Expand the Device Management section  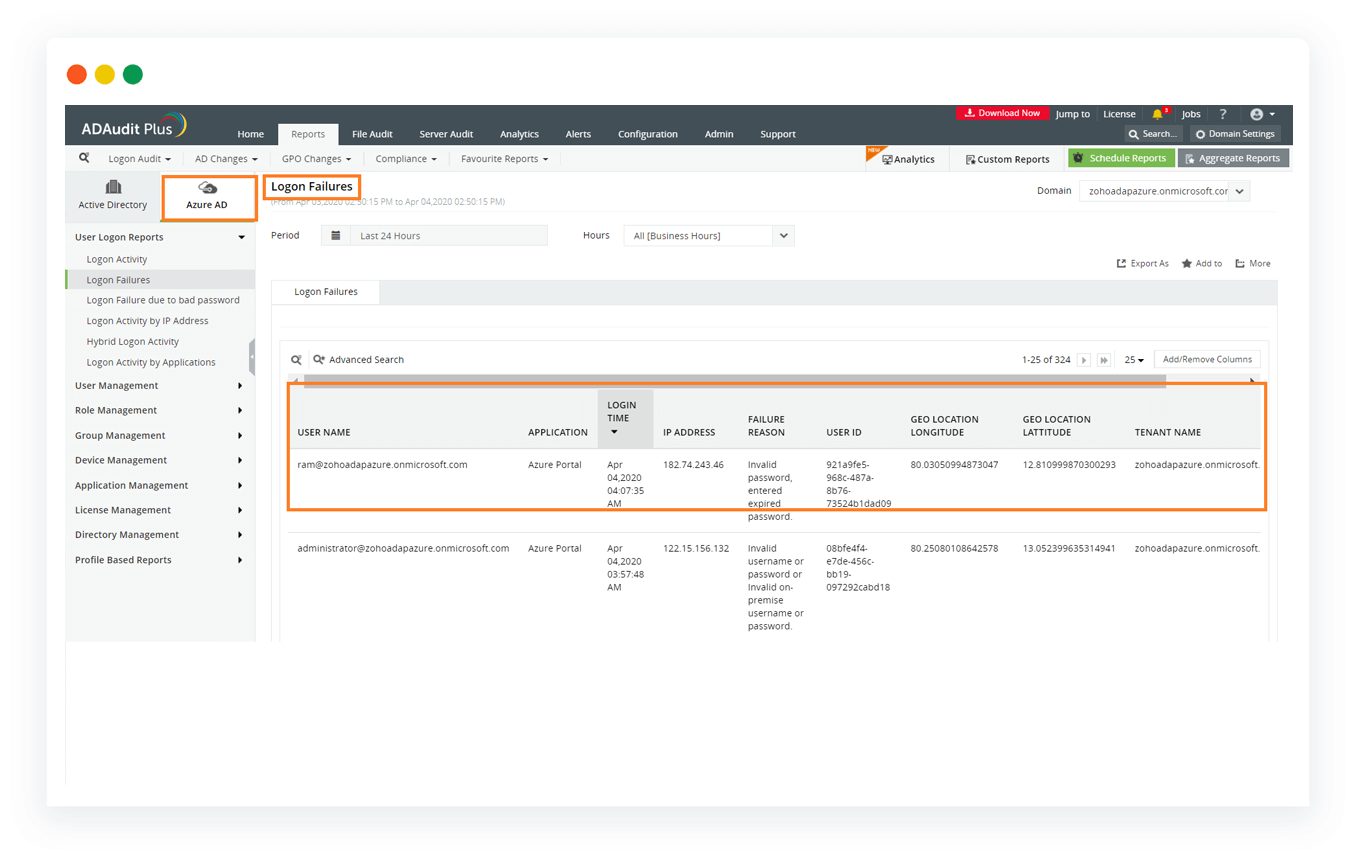(160, 460)
